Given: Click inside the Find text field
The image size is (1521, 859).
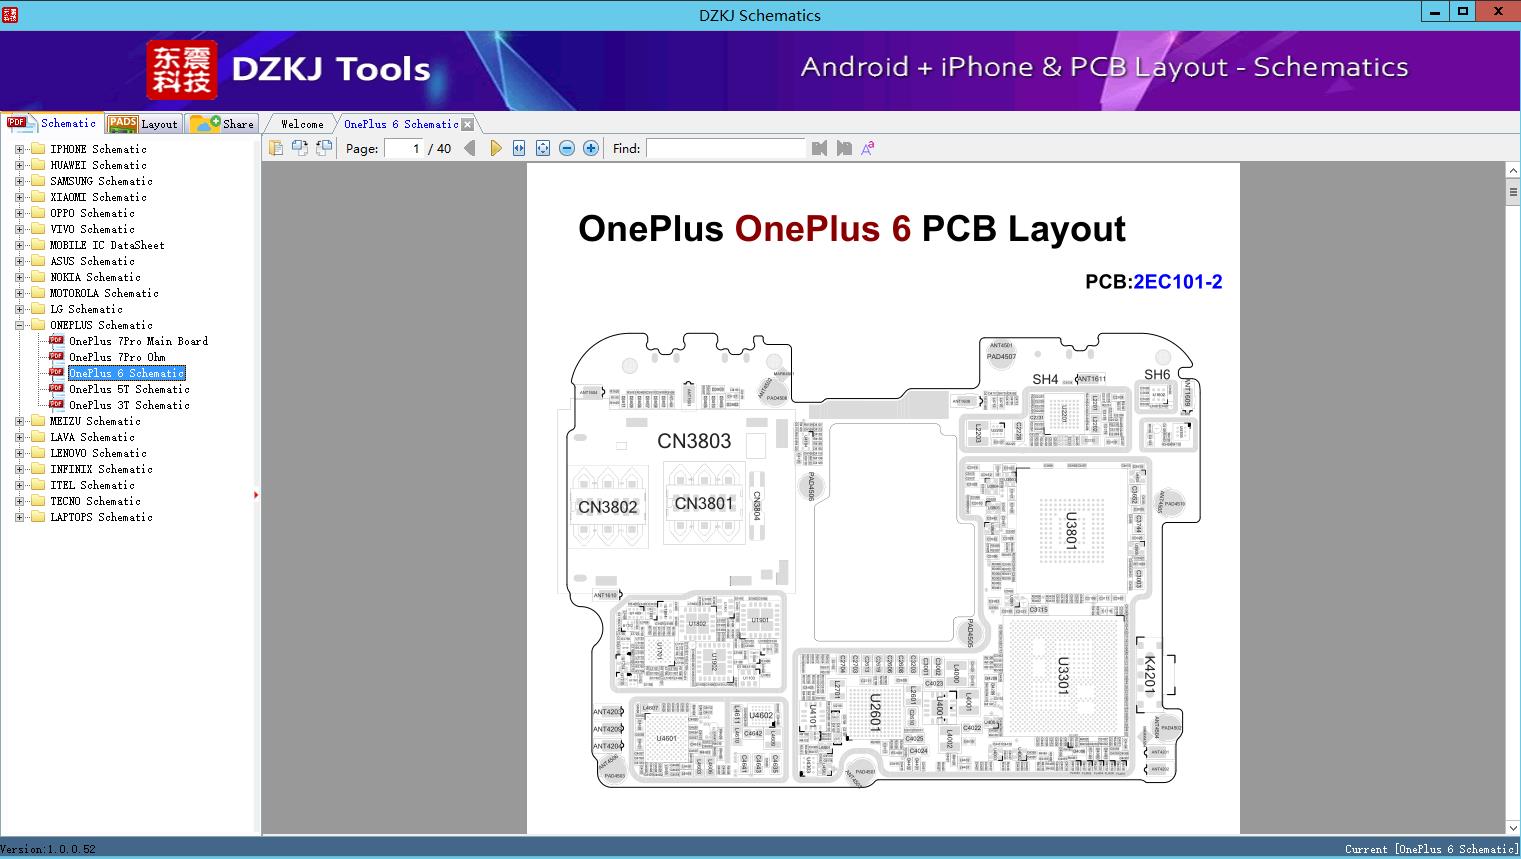Looking at the screenshot, I should tap(725, 147).
